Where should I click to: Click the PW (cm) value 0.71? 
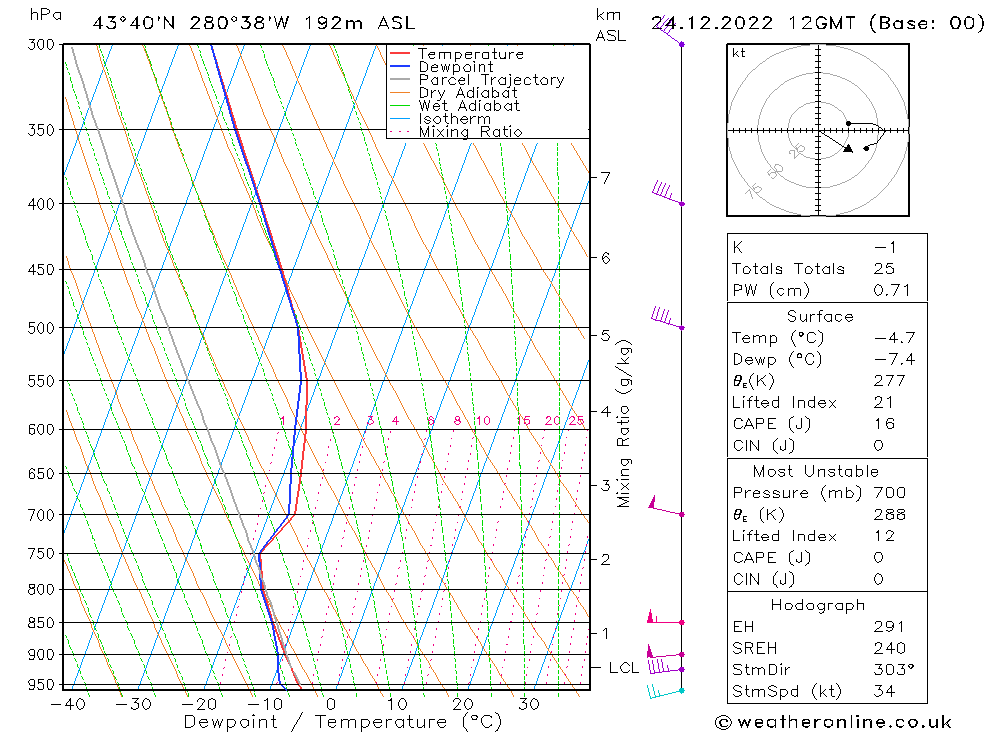tap(892, 290)
